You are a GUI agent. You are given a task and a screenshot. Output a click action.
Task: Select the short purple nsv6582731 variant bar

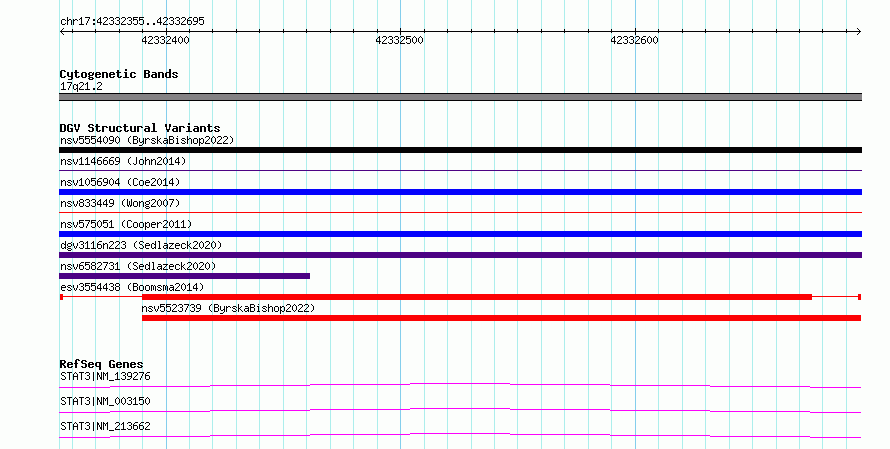tap(184, 276)
